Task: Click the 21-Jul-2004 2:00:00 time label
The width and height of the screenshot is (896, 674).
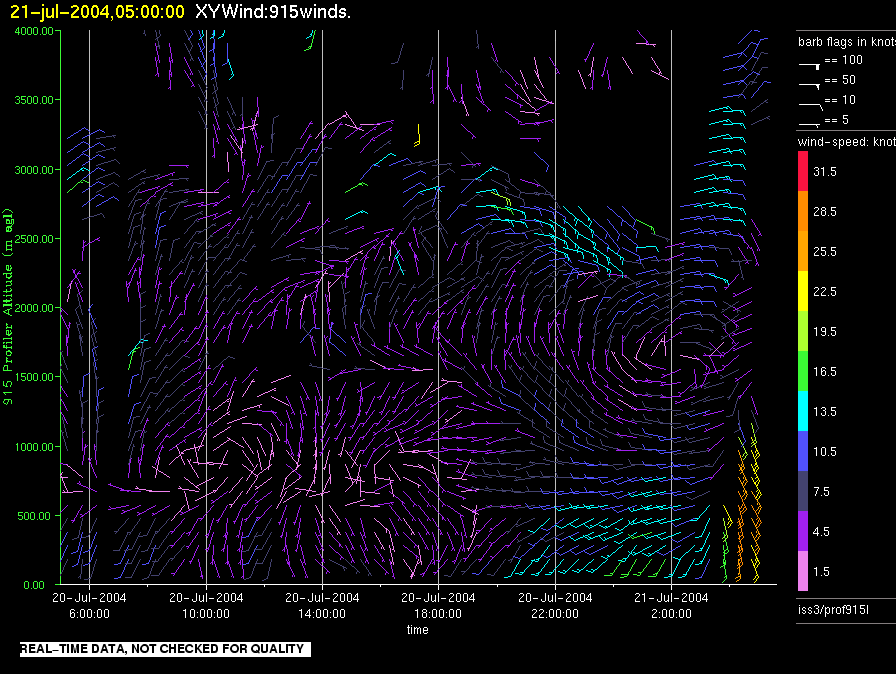Action: [671, 605]
